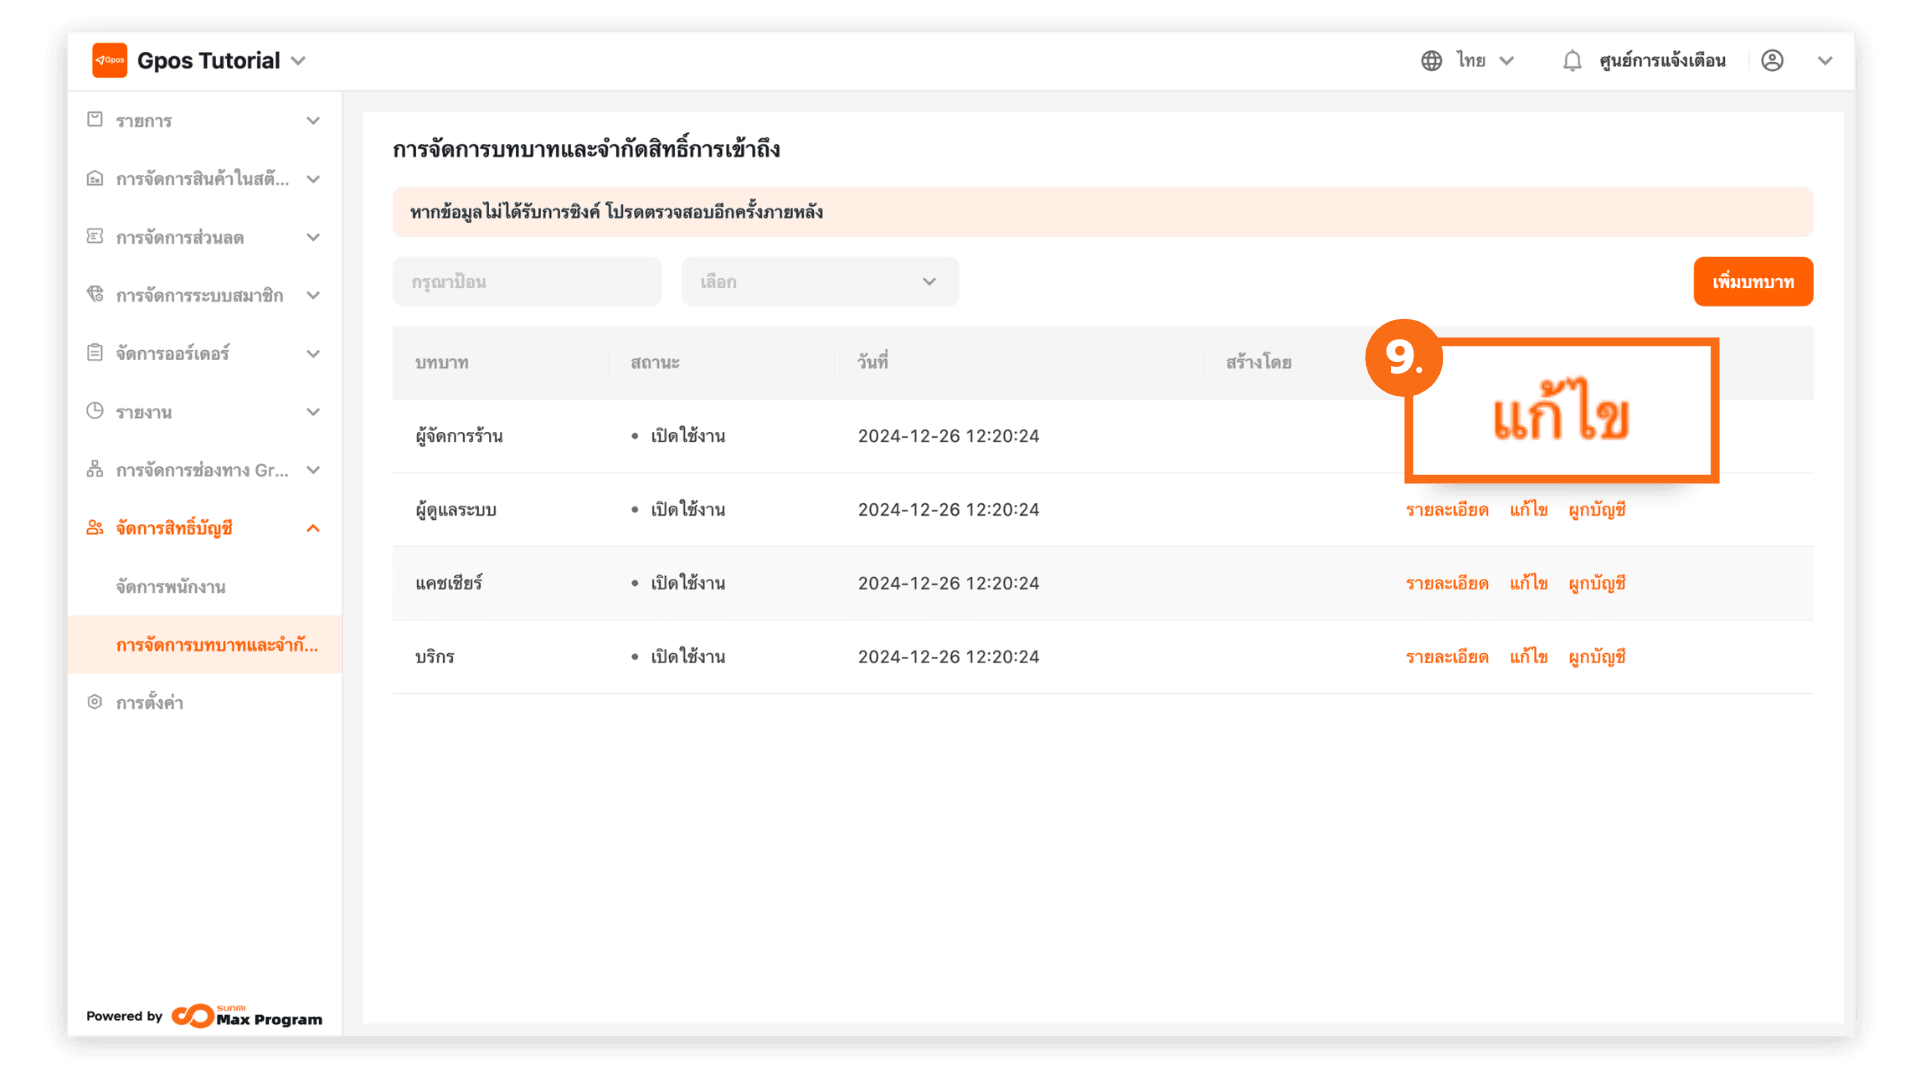Open the เลือก status dropdown
Viewport: 1920px width, 1080px height.
coord(819,282)
